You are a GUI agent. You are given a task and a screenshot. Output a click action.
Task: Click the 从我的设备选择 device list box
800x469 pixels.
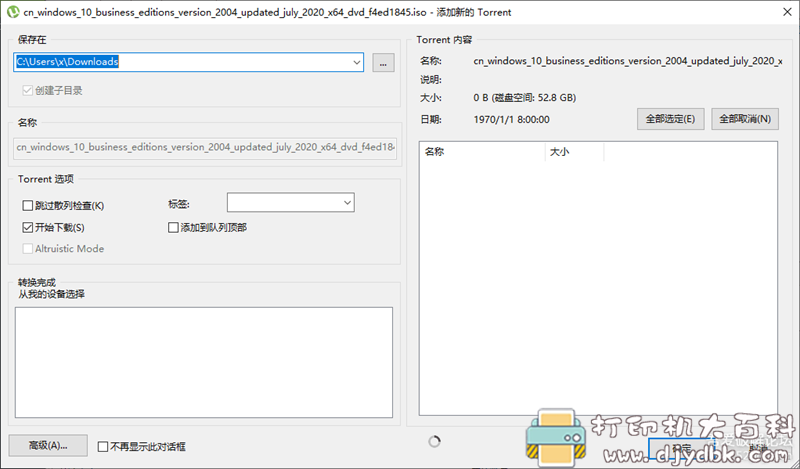click(x=204, y=362)
